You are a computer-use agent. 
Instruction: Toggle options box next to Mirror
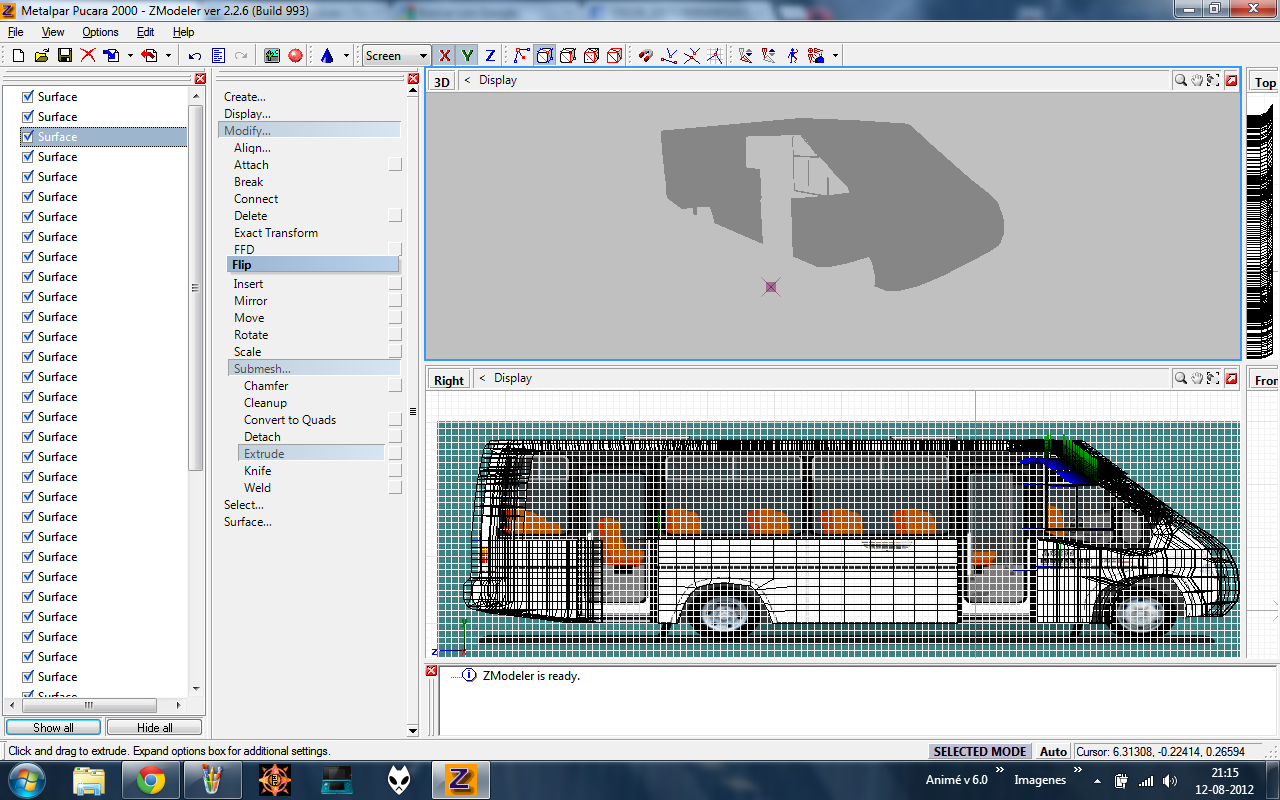click(x=395, y=300)
